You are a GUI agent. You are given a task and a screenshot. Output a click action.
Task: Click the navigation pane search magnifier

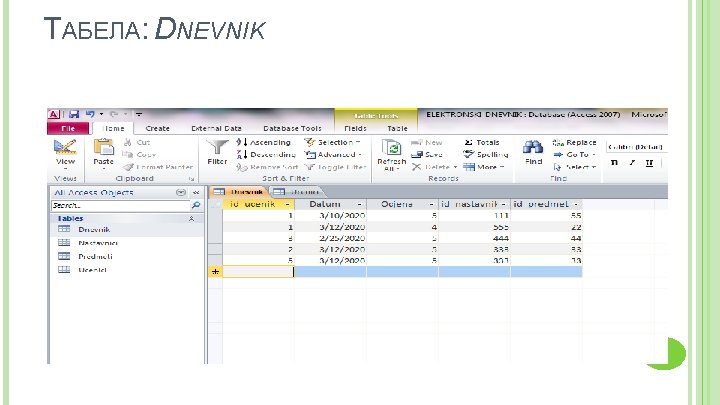[196, 205]
